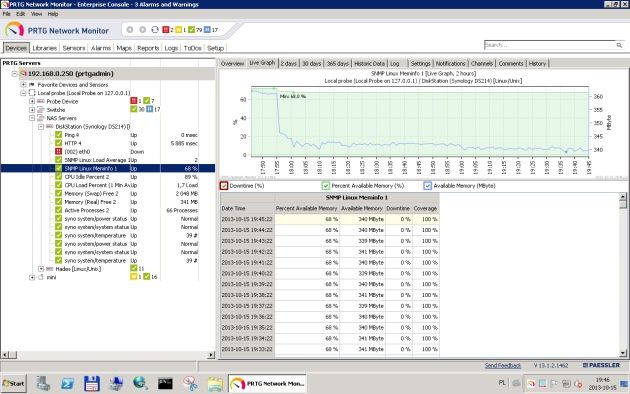Click the Hades green sensor count icon
630x394 pixels.
tap(134, 268)
